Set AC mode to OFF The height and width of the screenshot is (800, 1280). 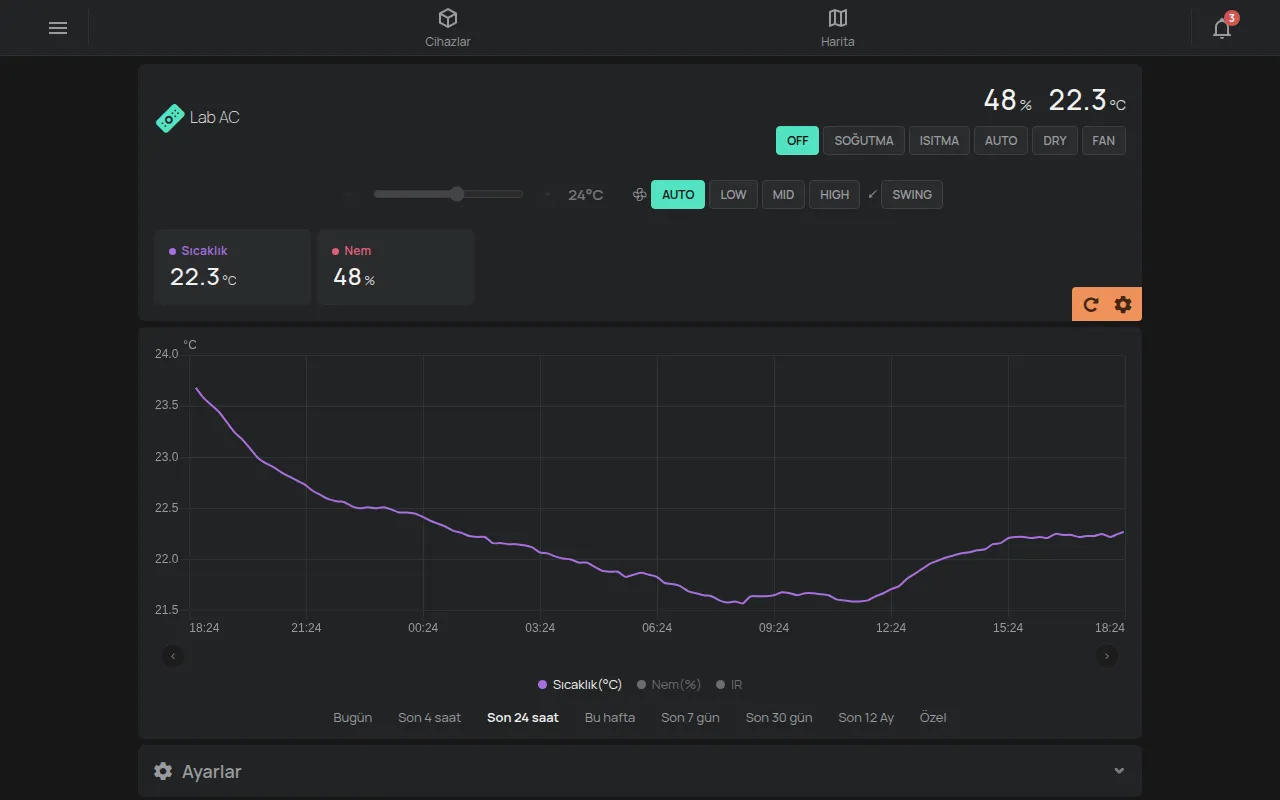click(797, 141)
